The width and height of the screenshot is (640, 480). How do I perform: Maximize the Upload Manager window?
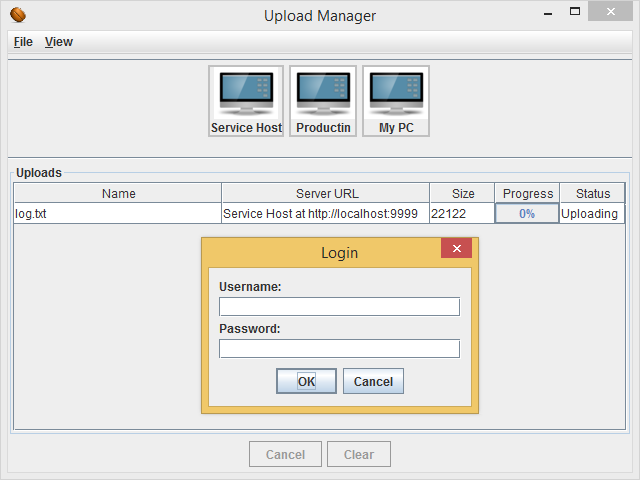[575, 11]
